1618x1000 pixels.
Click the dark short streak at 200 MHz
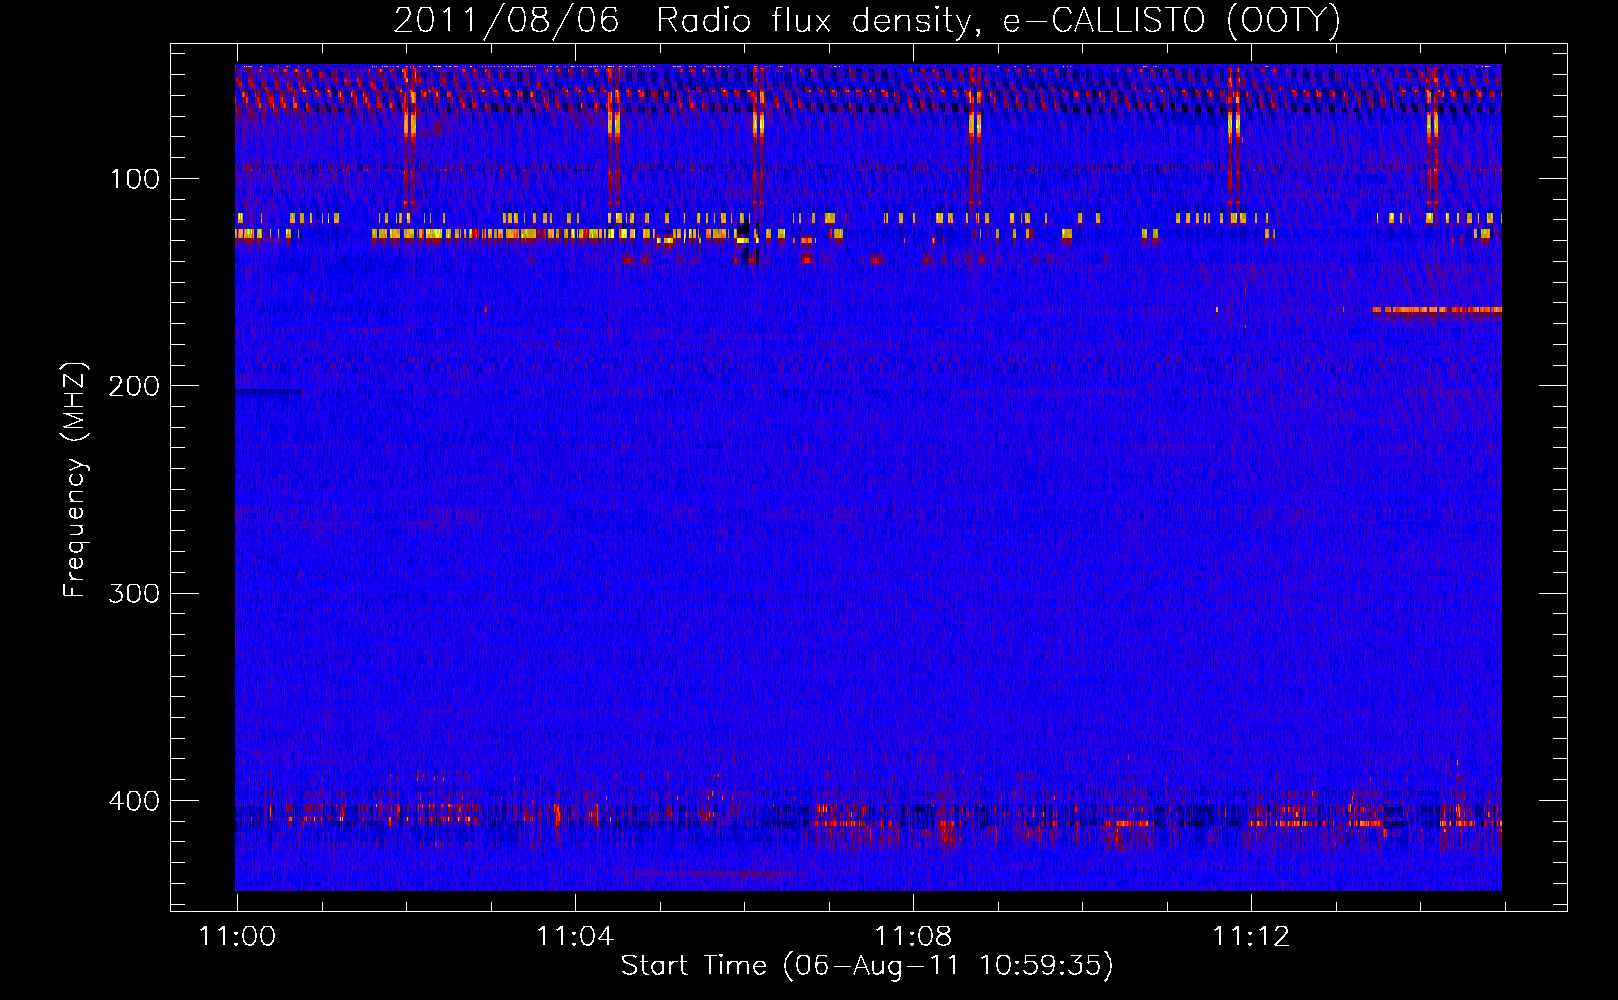267,392
